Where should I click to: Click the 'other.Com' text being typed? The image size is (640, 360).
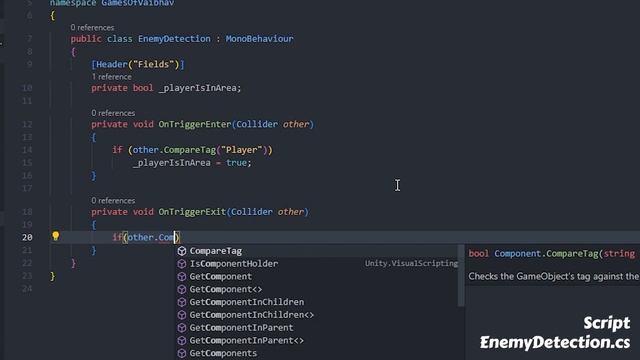point(151,237)
